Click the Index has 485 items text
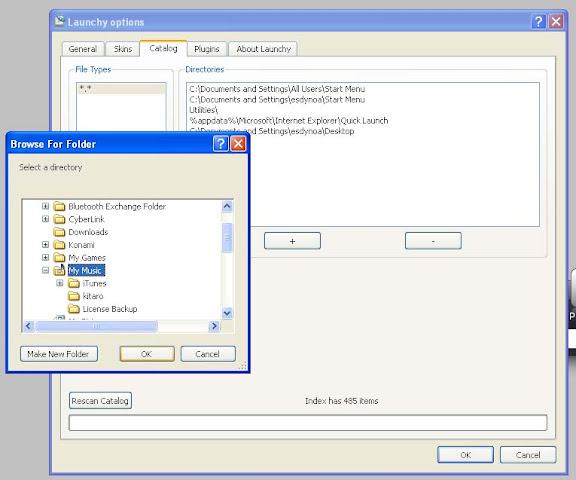The width and height of the screenshot is (576, 480). pos(341,401)
